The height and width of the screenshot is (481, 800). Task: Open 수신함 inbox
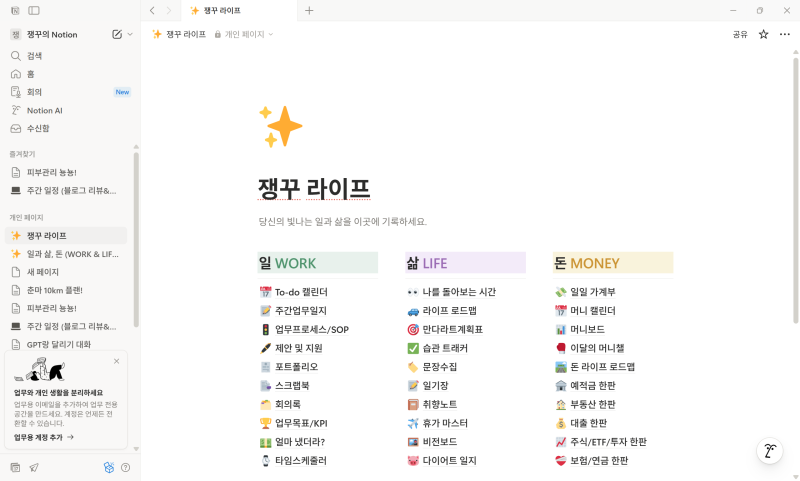click(x=66, y=128)
